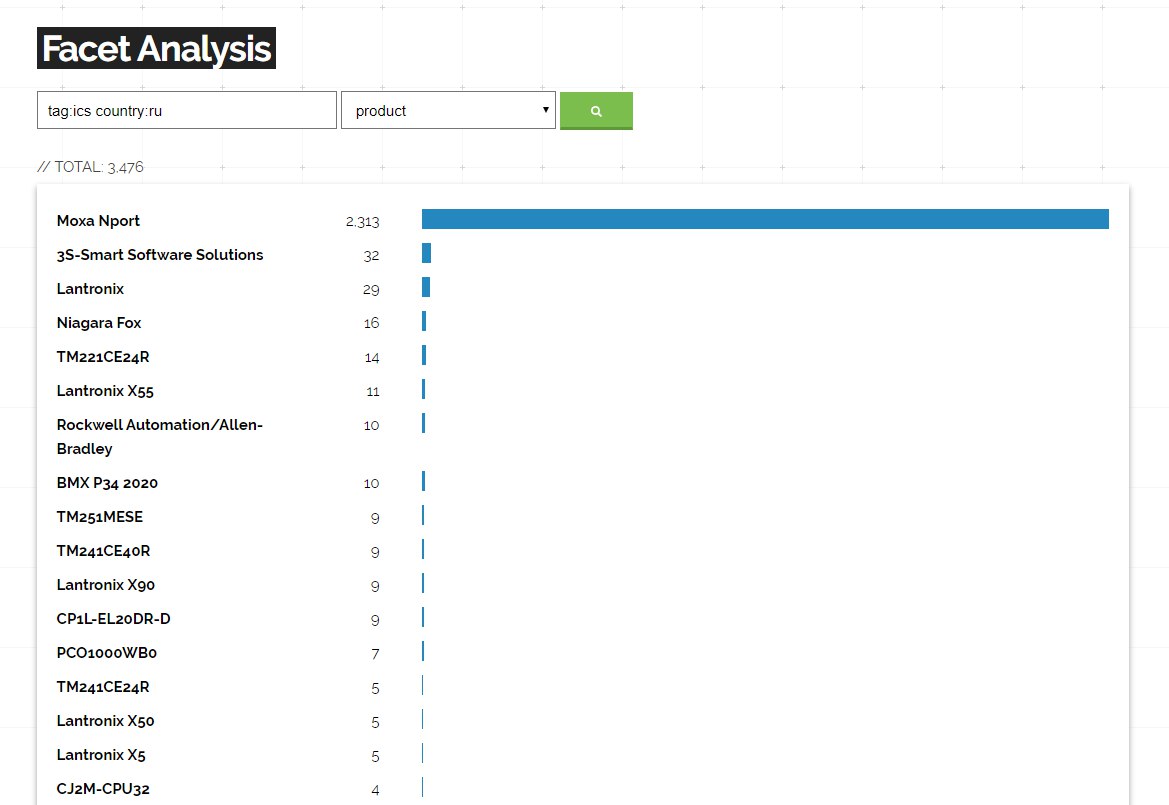Open the product facet dropdown
The width and height of the screenshot is (1169, 805).
[448, 110]
